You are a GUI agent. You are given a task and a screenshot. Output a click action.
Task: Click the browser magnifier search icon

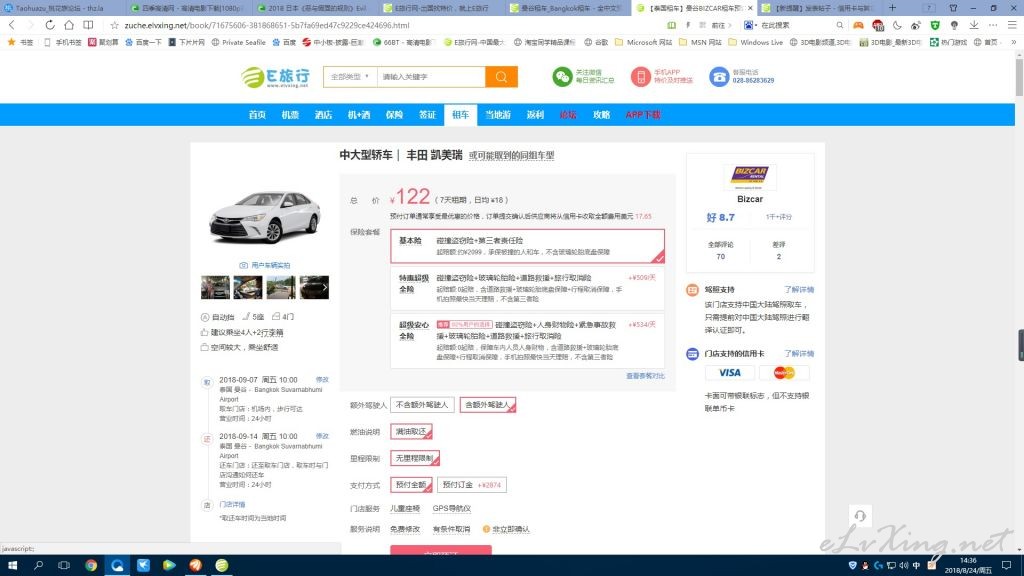pos(840,25)
